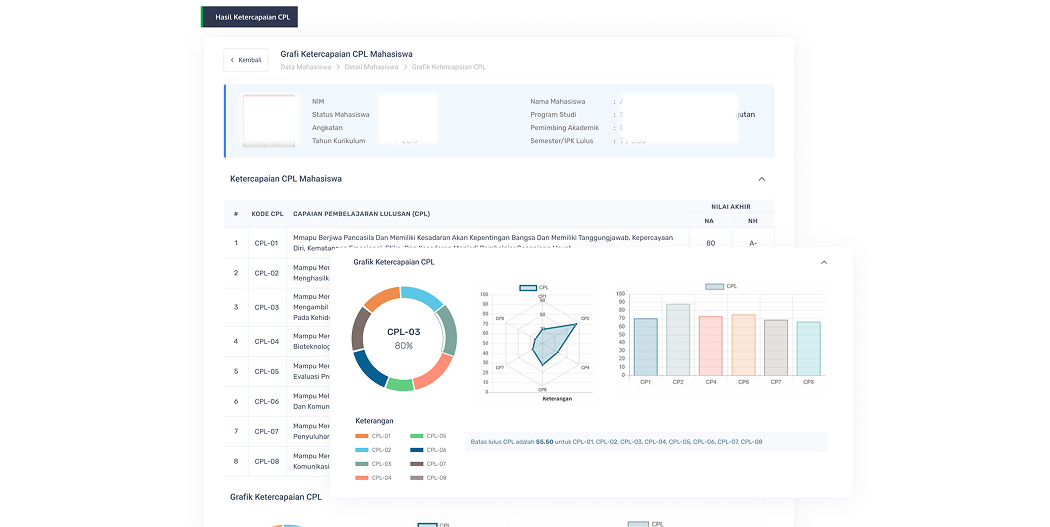
Task: Toggle the bar chart CPL legend
Action: tap(721, 287)
